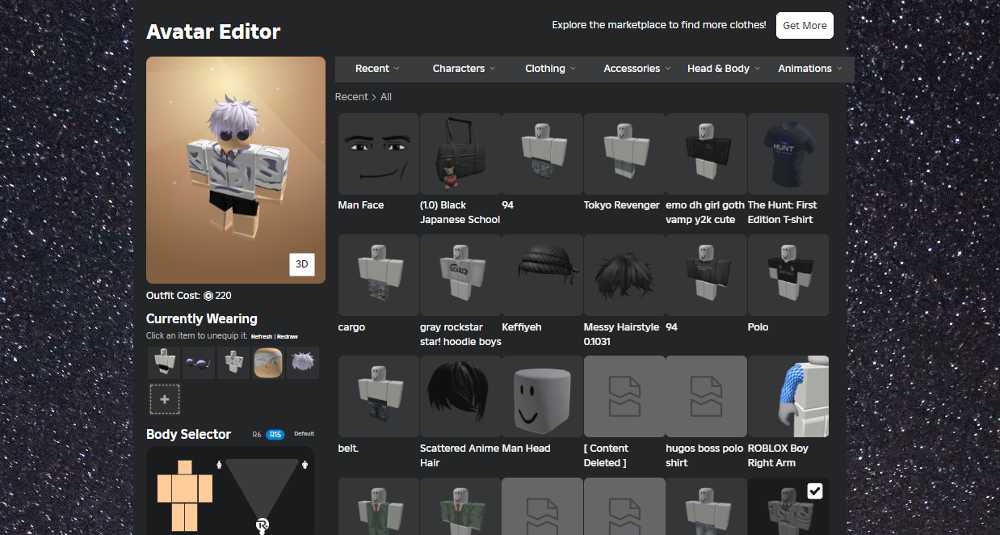Click the Redraw link
This screenshot has width=1000, height=535.
[288, 337]
